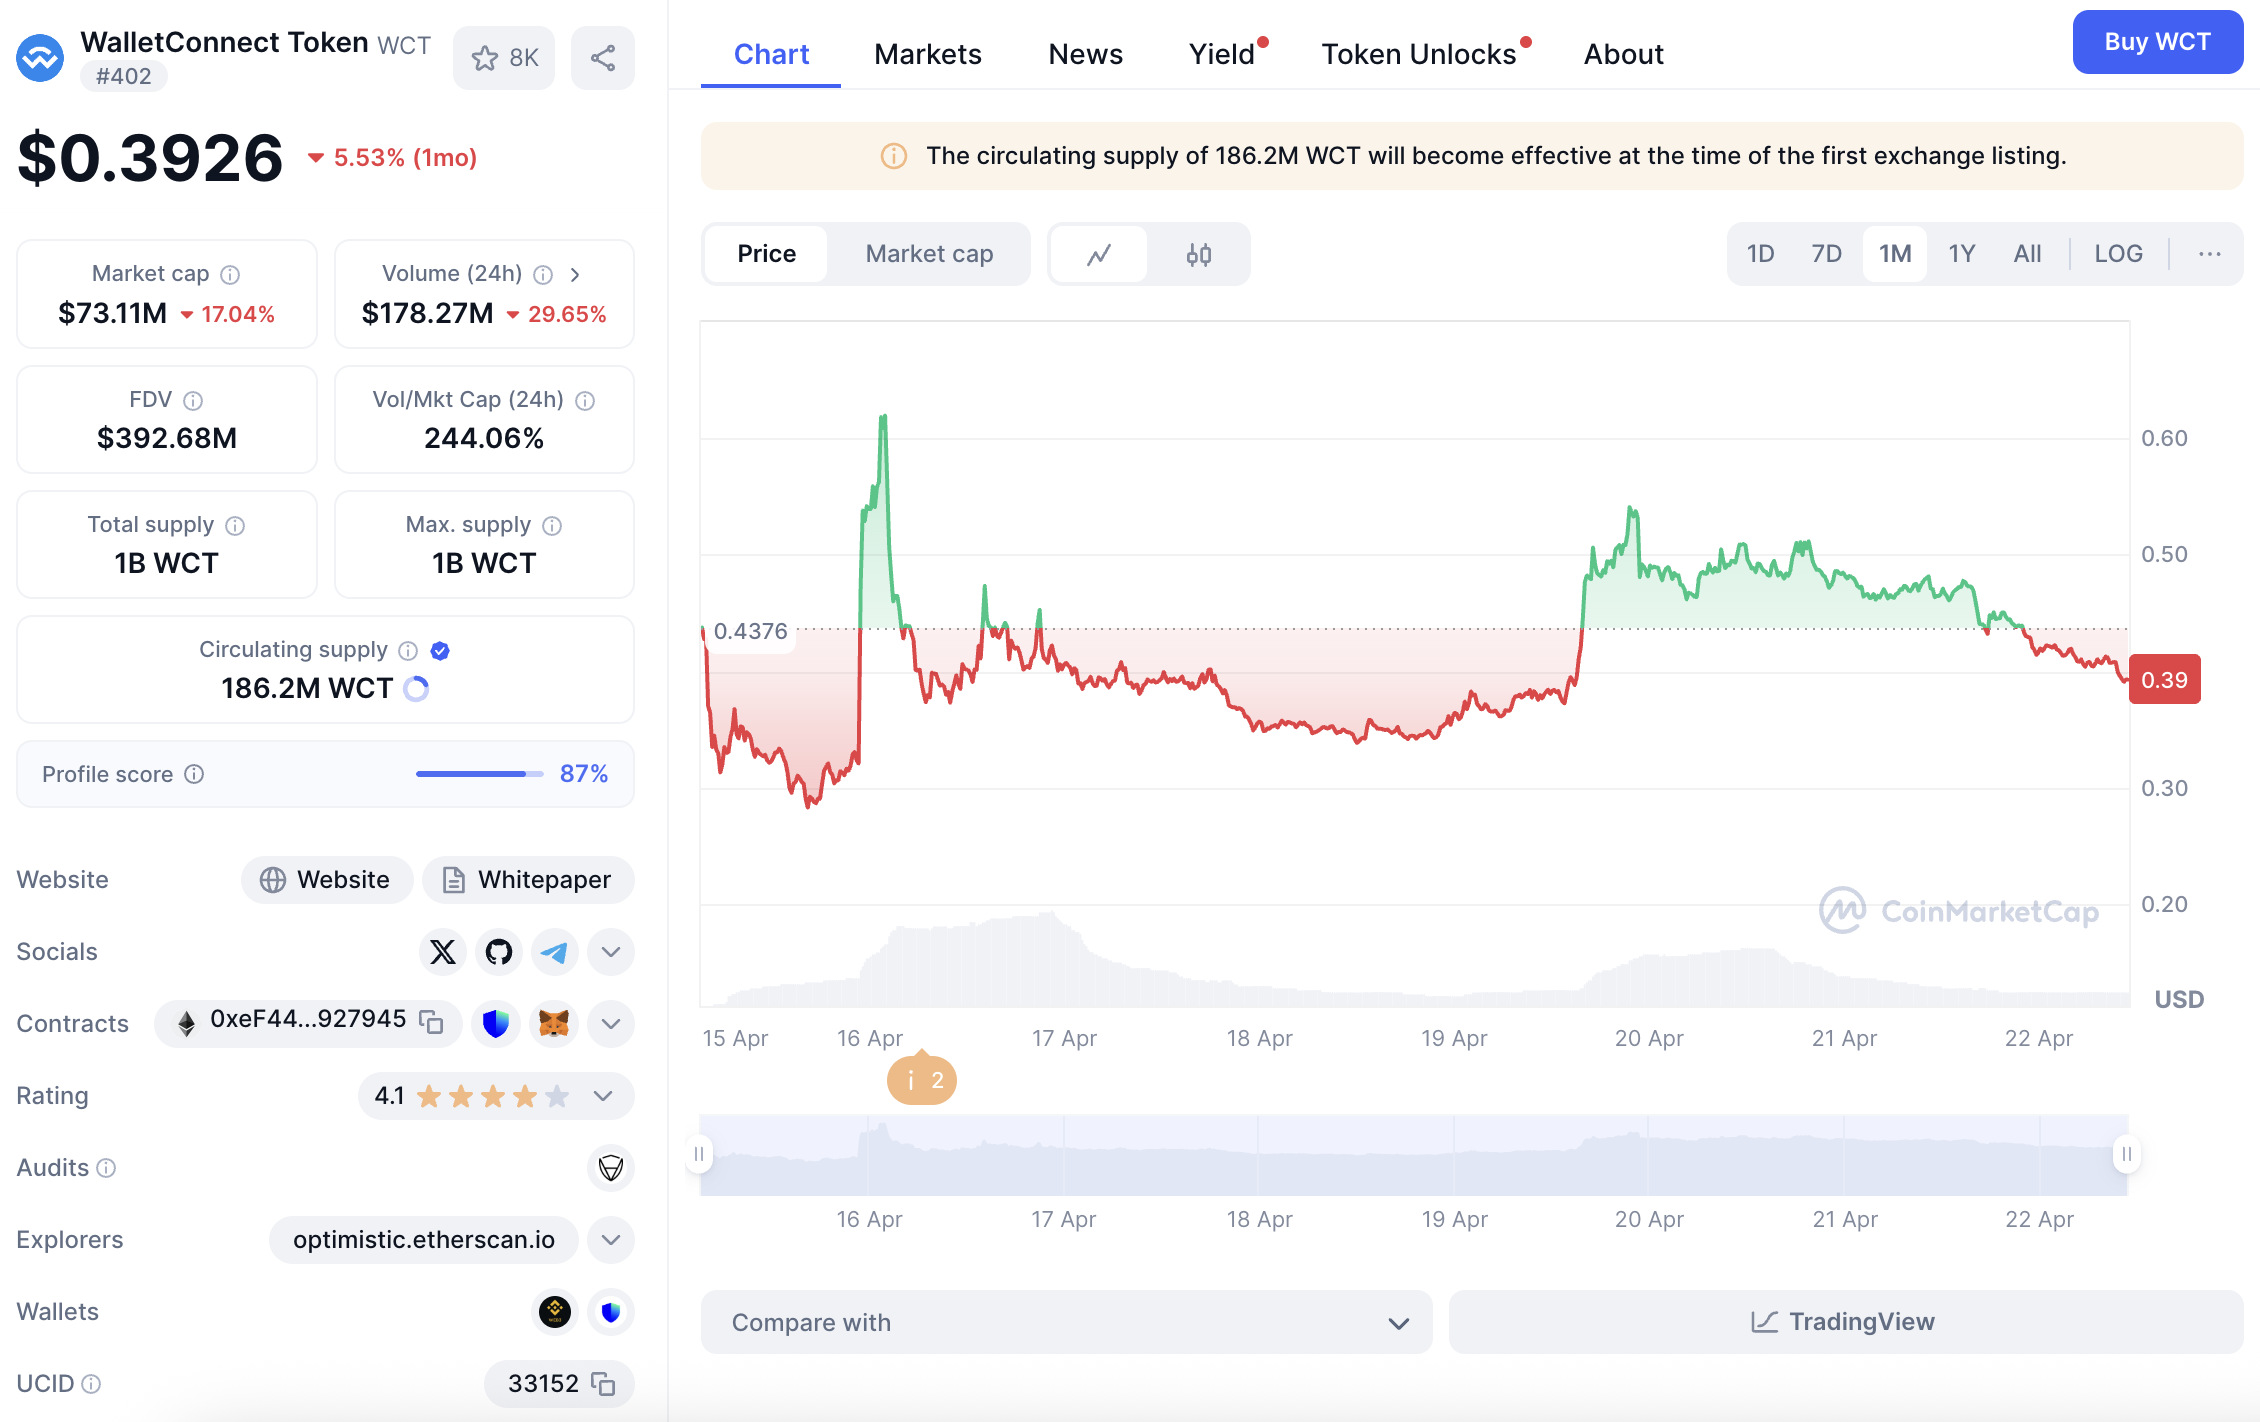Toggle LOG scale on chart
Screen dimensions: 2260x1422
tap(2118, 254)
